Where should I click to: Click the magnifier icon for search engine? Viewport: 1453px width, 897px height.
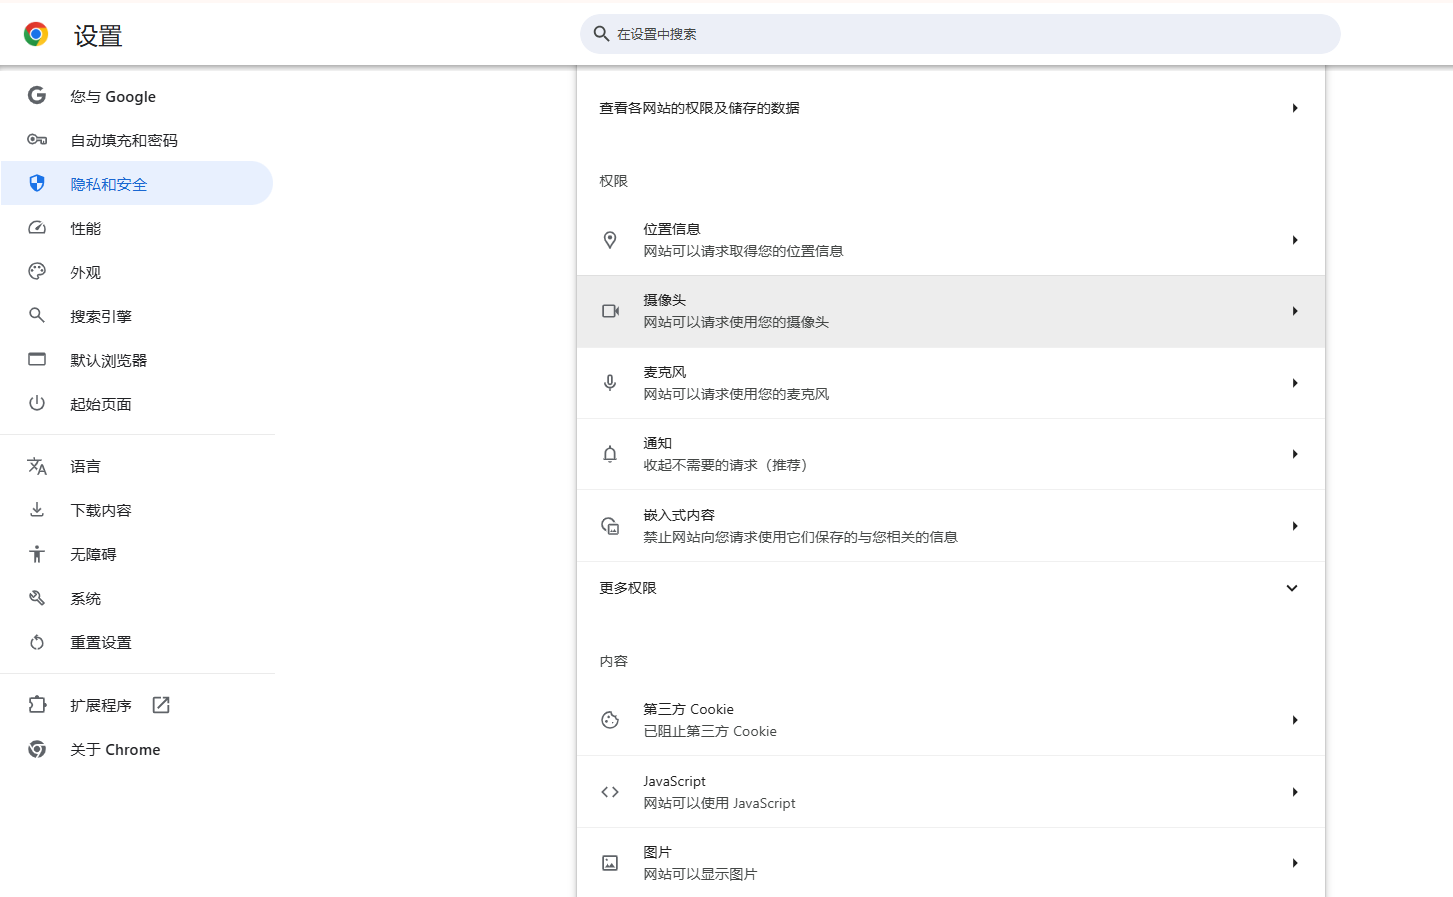[x=37, y=315]
